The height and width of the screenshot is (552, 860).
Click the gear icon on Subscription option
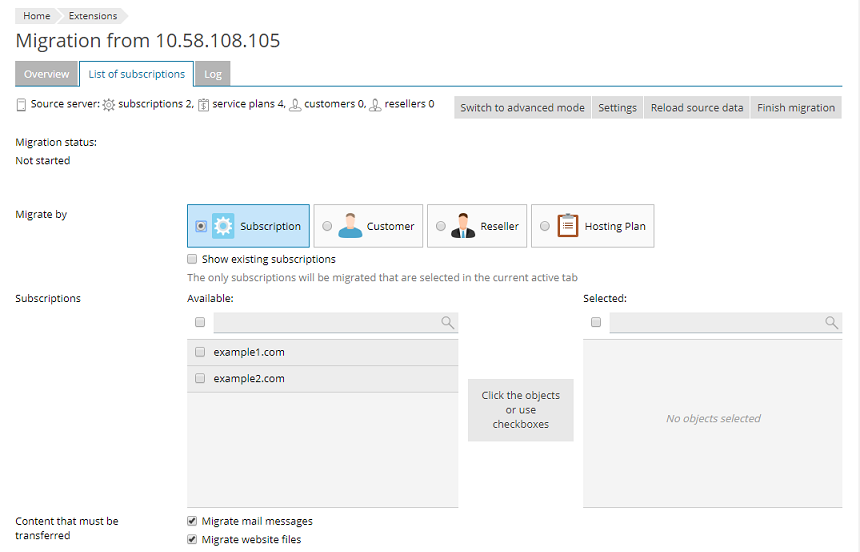(x=223, y=226)
